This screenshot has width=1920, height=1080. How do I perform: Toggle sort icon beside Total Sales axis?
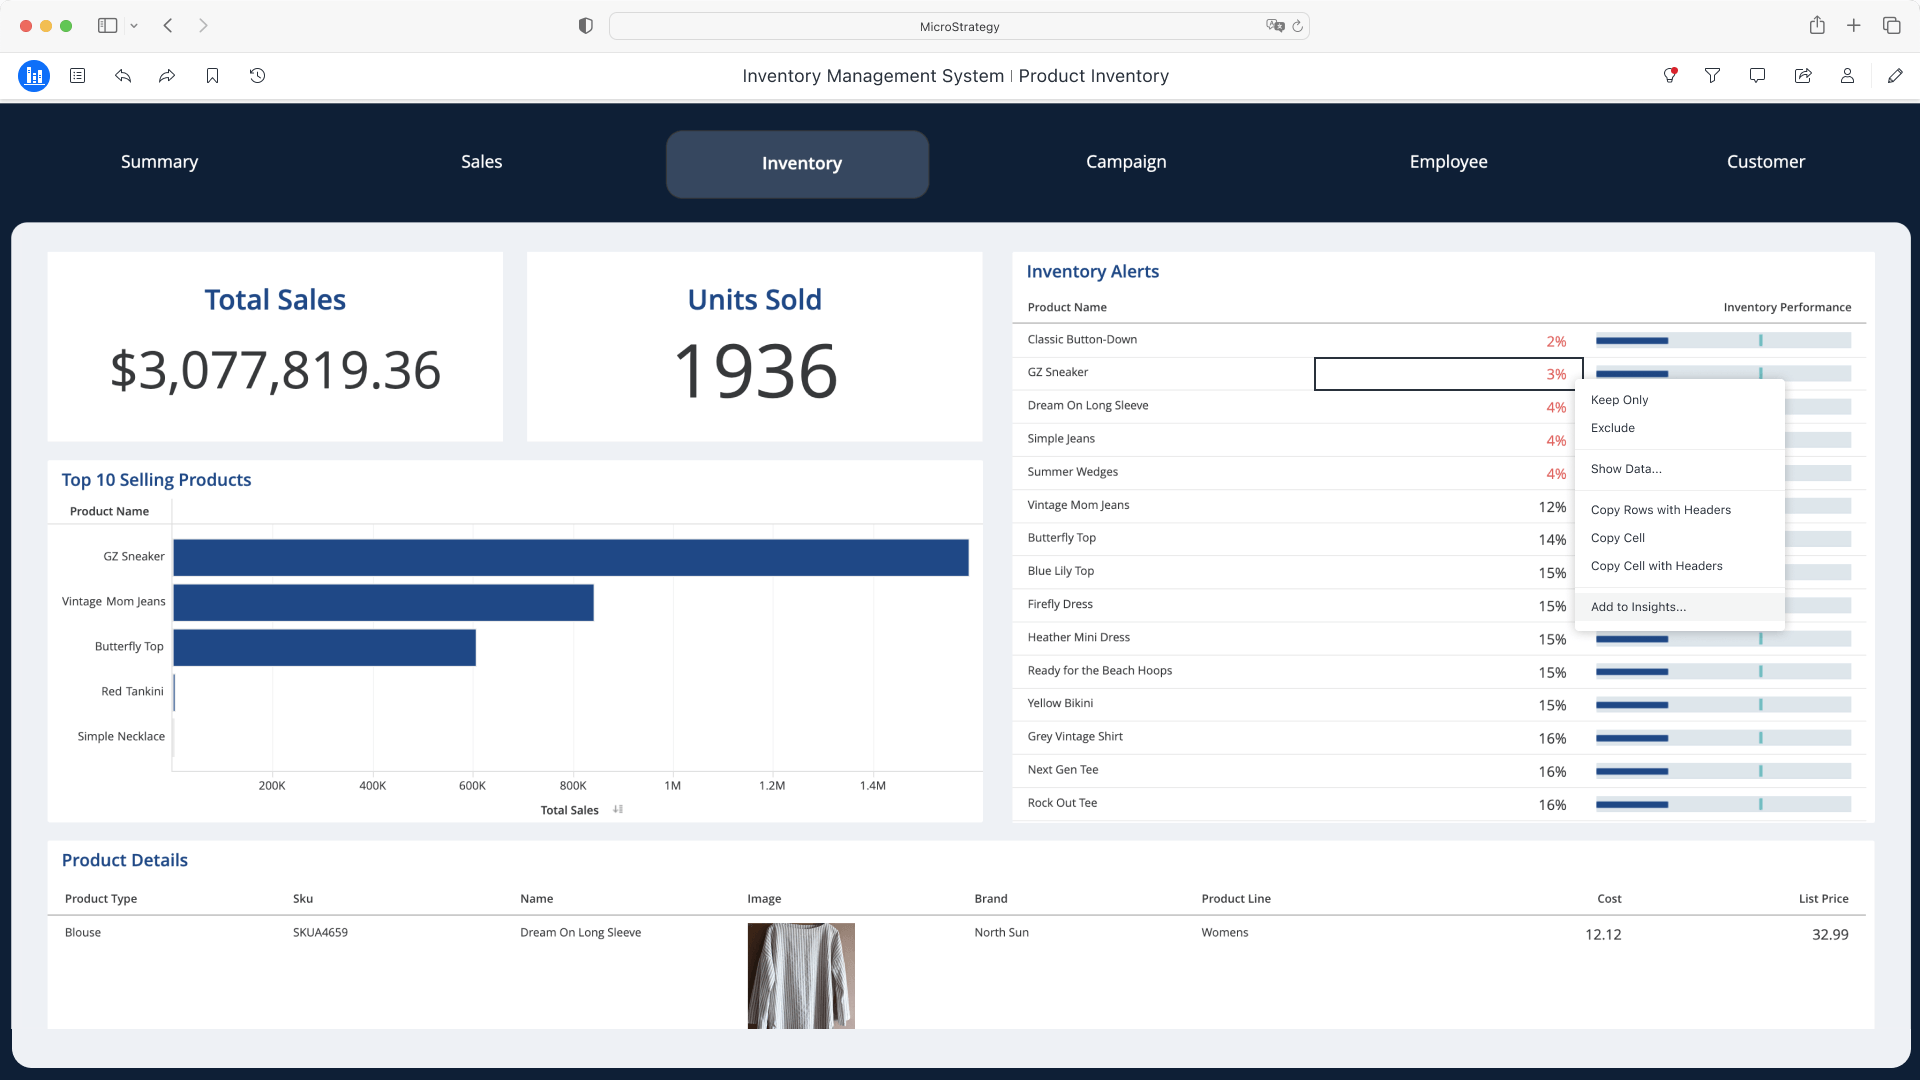click(618, 810)
